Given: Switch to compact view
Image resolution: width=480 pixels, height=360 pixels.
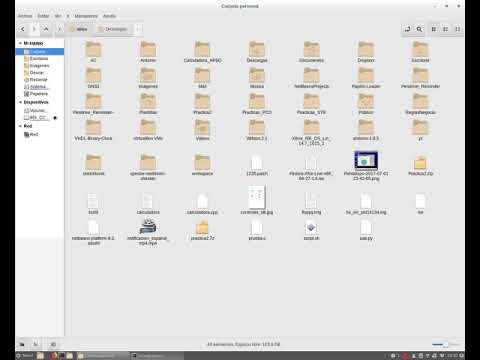Looking at the screenshot, I should pos(458,29).
